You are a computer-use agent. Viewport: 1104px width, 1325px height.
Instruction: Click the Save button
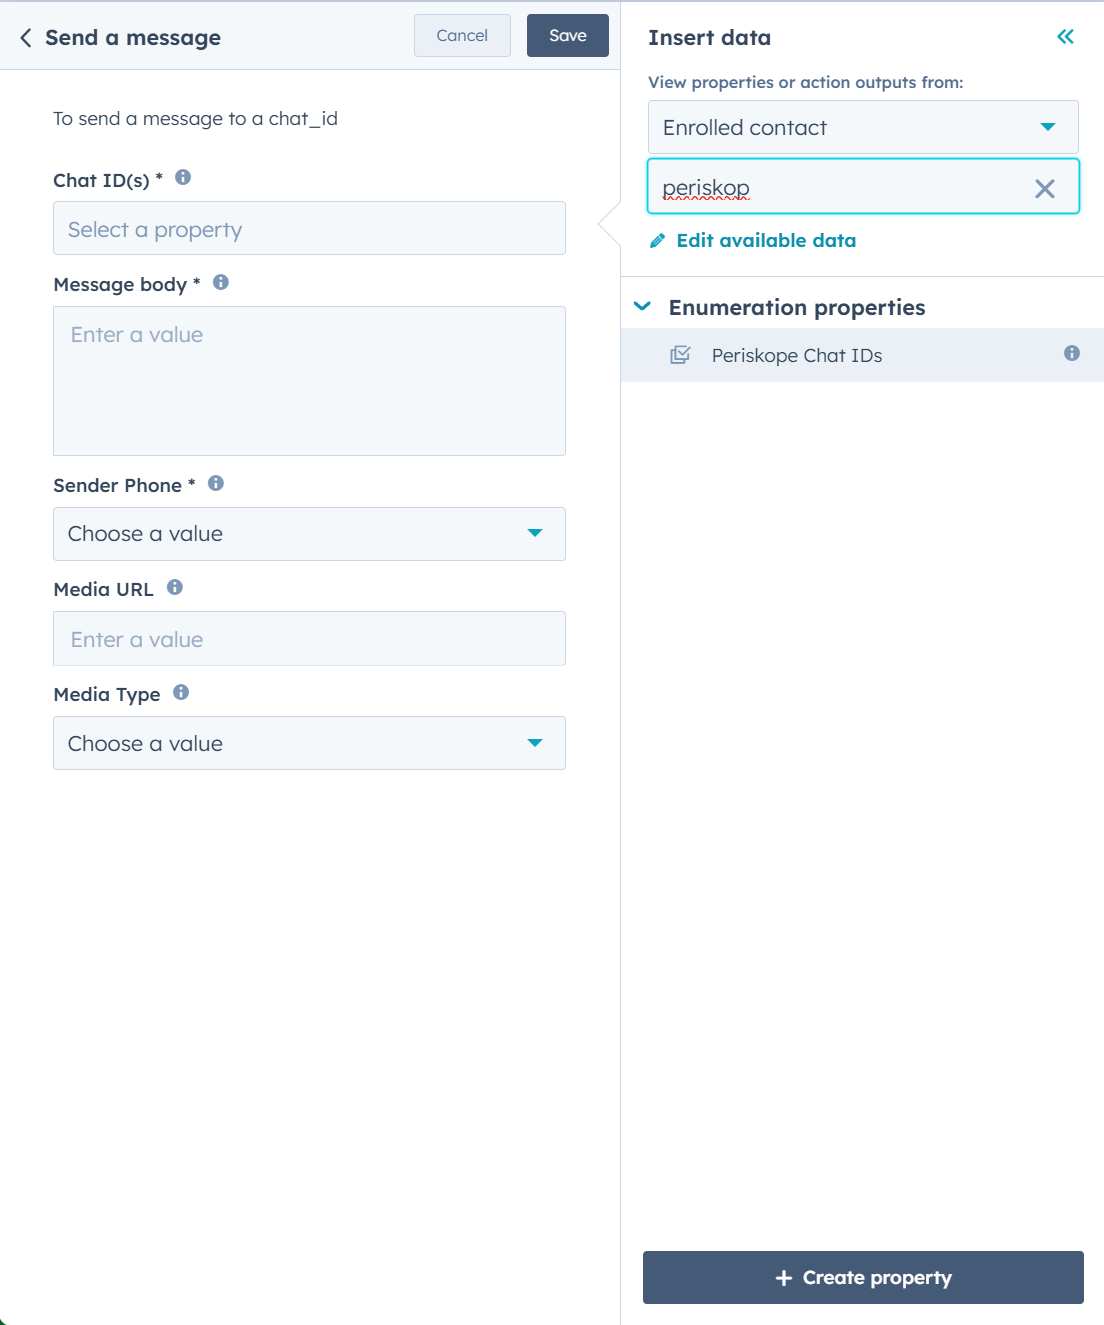tap(568, 36)
